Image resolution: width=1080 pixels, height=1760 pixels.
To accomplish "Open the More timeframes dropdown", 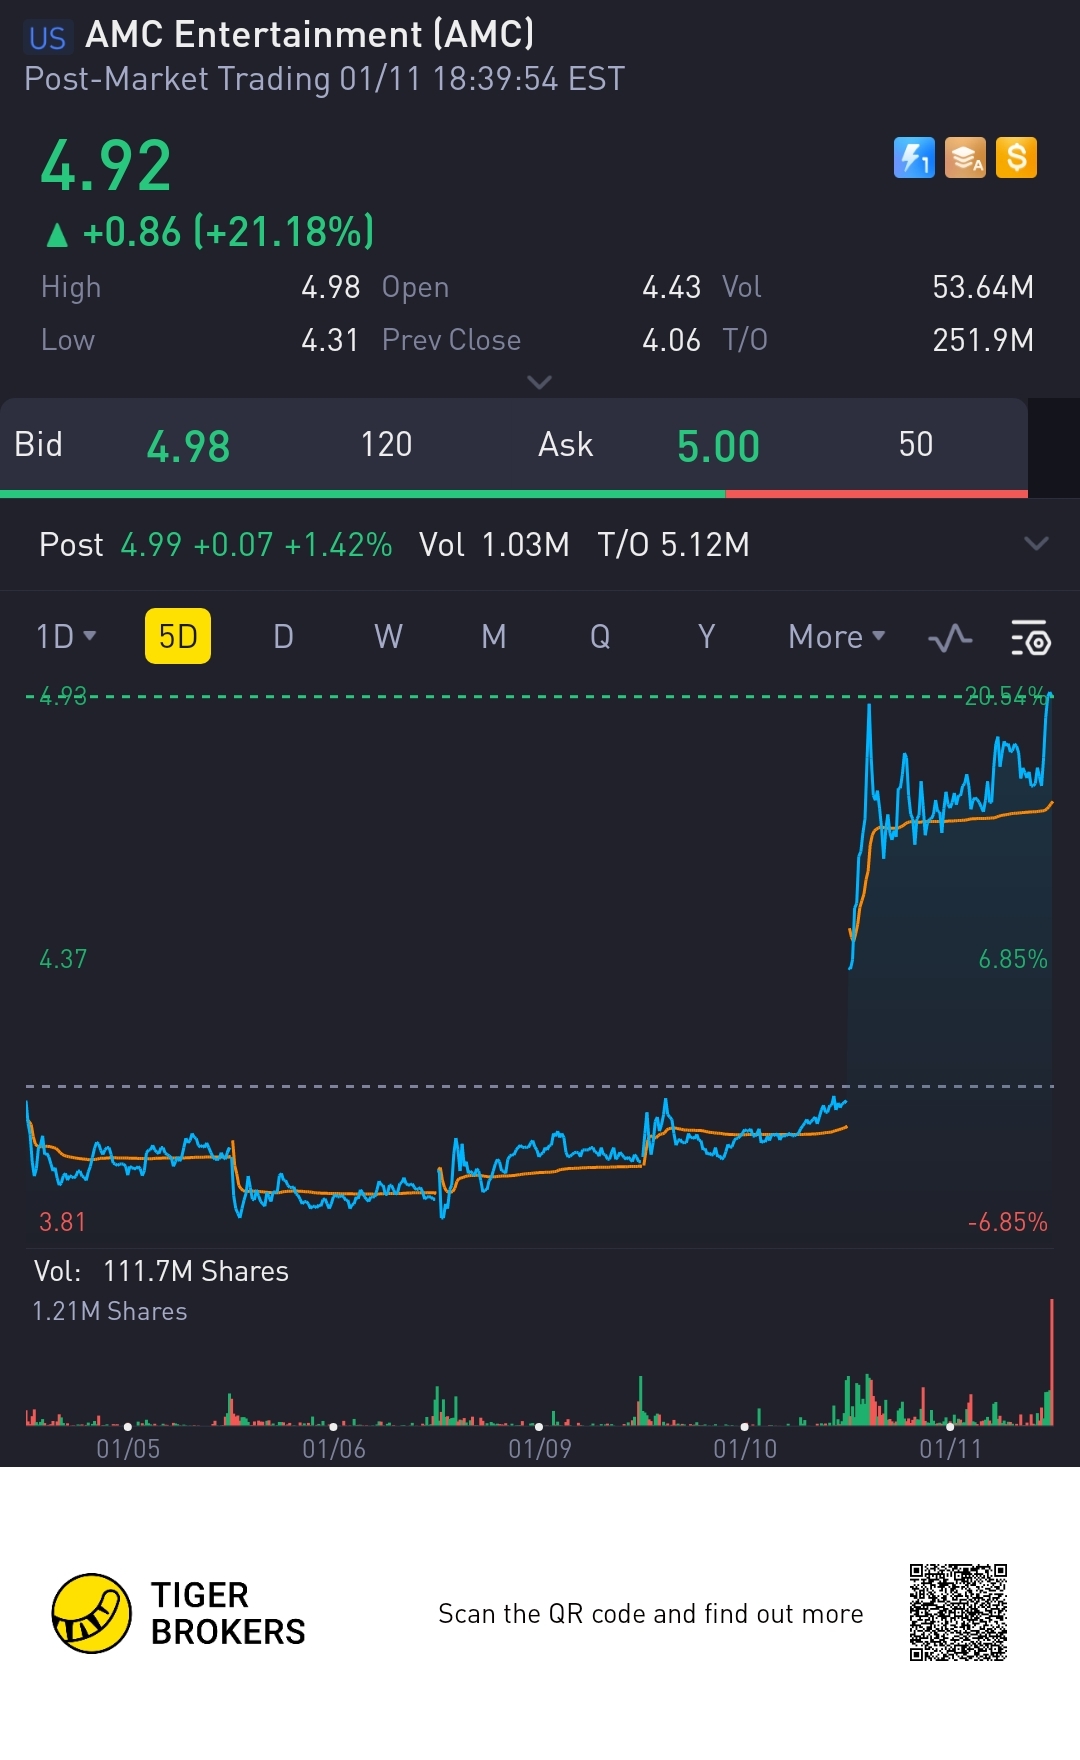I will tap(837, 636).
